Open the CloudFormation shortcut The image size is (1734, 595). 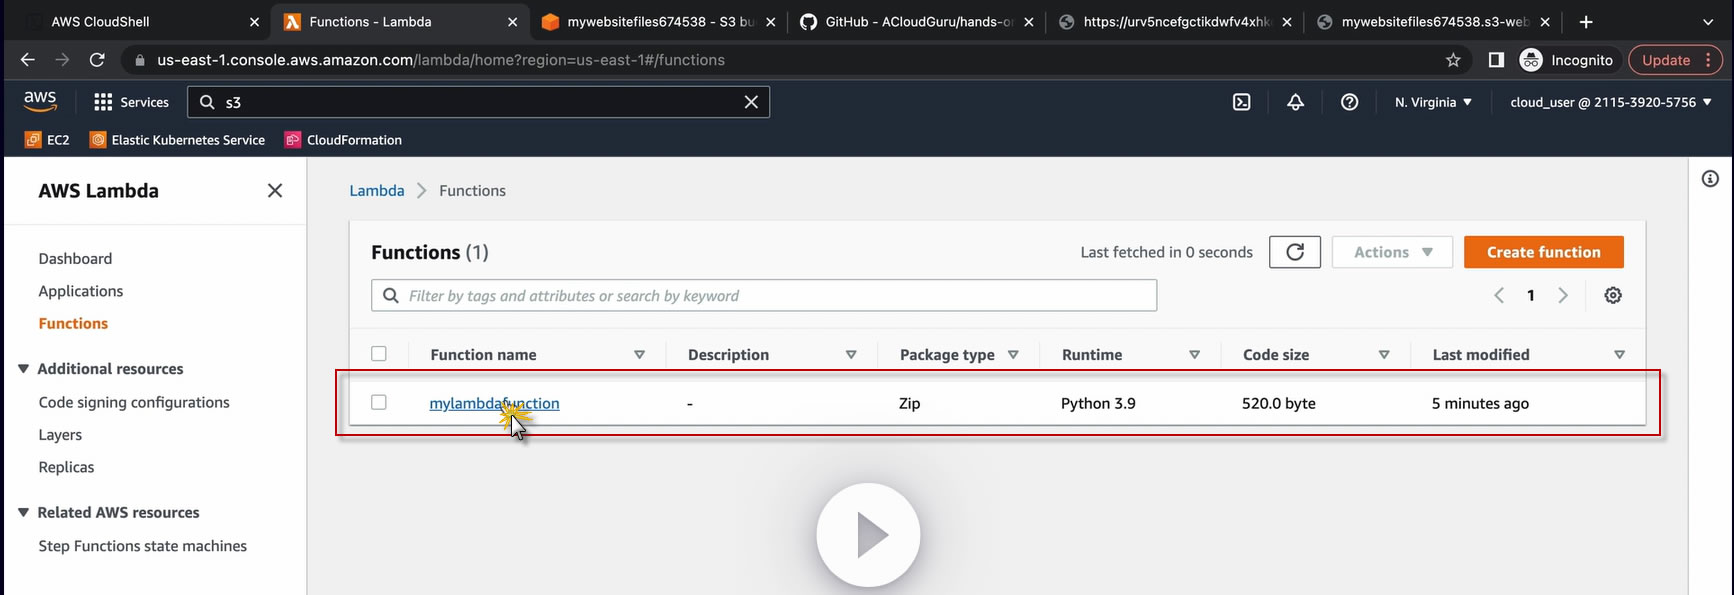click(x=343, y=140)
